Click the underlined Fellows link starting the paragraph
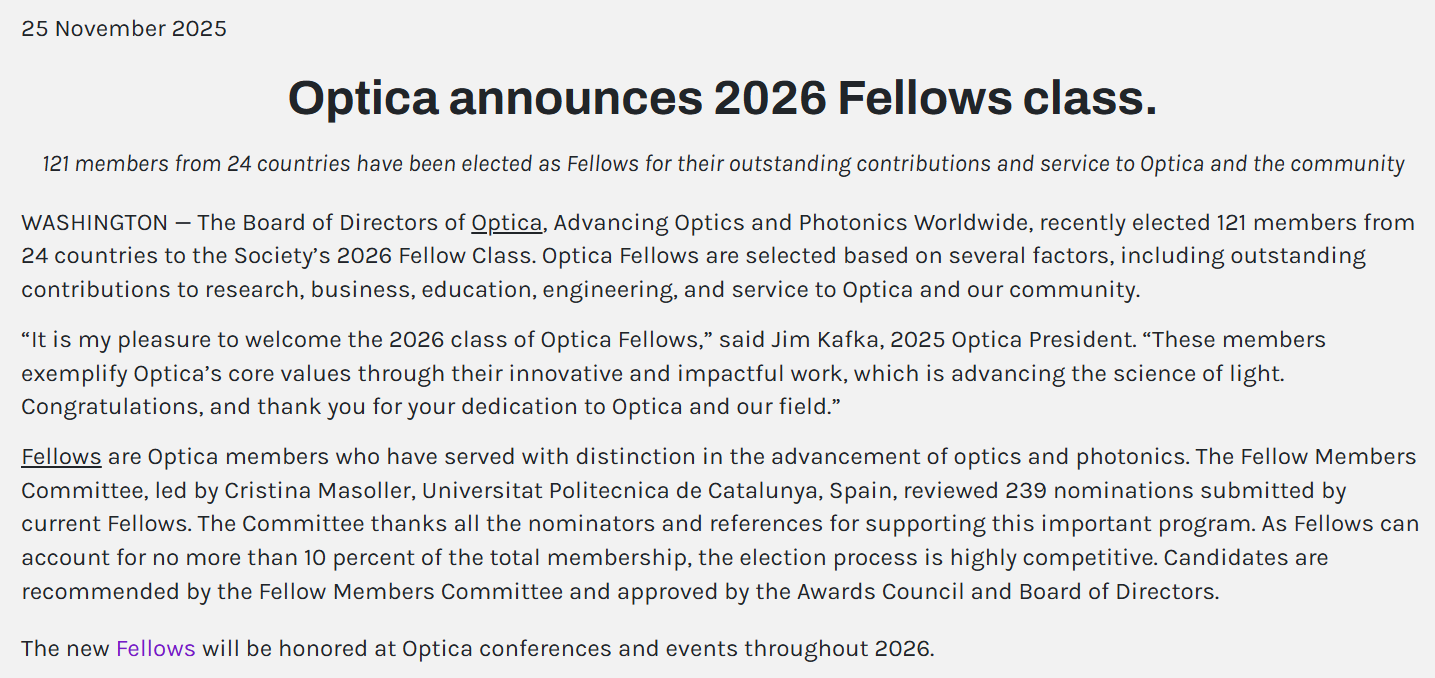The width and height of the screenshot is (1435, 678). [x=61, y=457]
